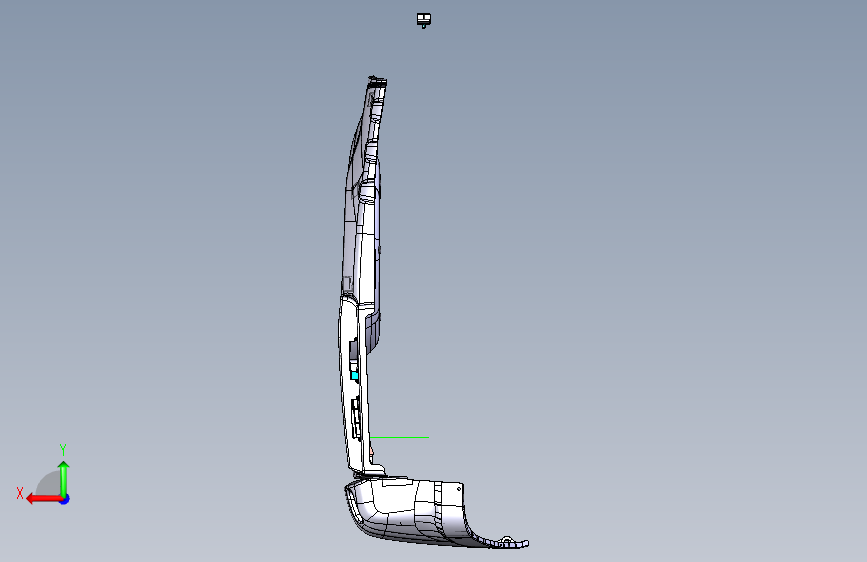Click the red X label on the triad
Screen dimensions: 867x562
click(20, 493)
